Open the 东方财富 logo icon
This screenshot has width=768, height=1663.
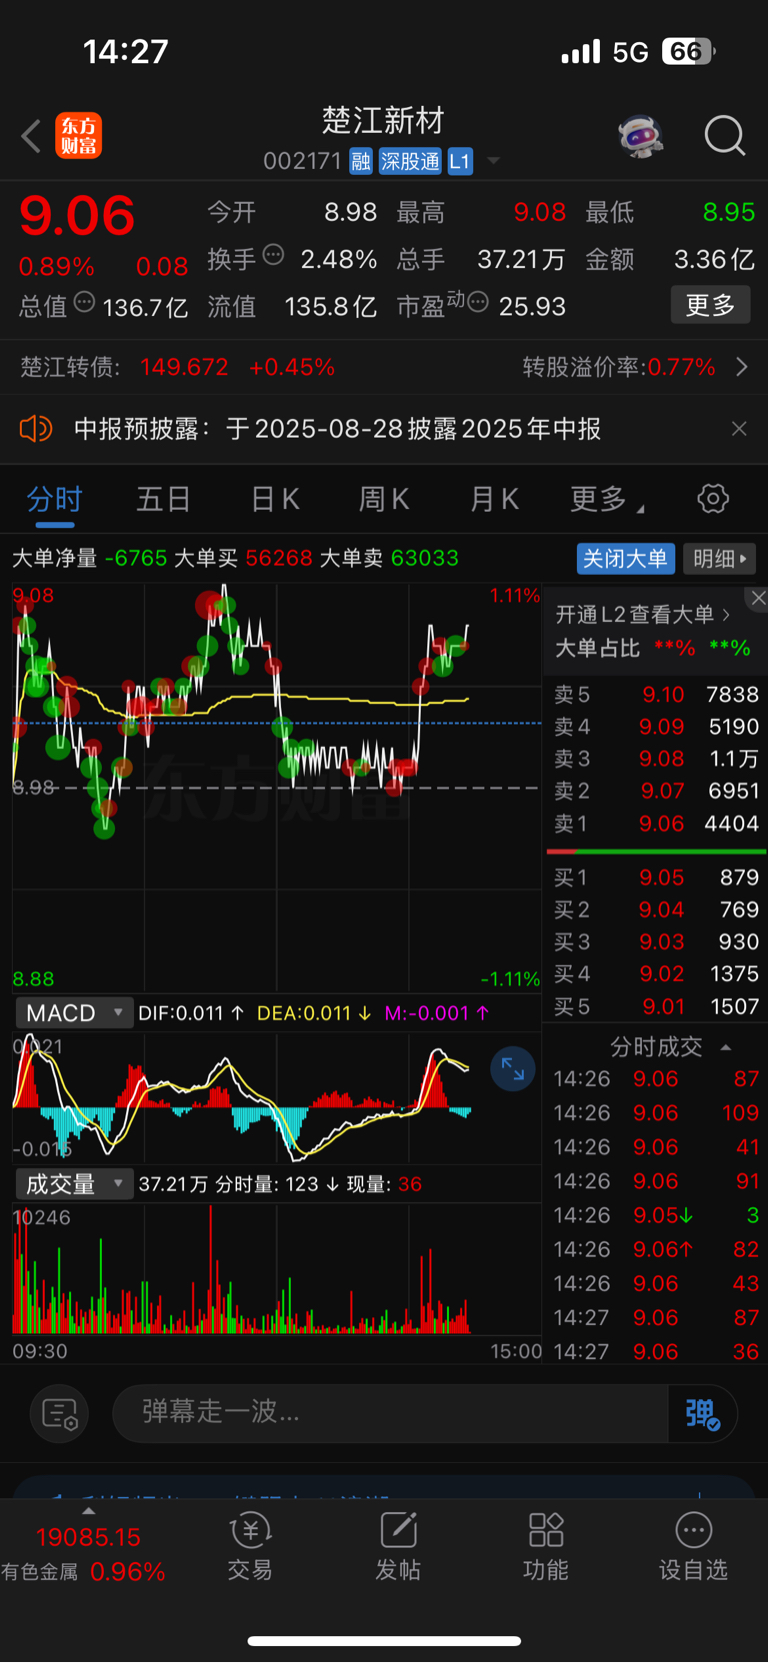pos(78,136)
